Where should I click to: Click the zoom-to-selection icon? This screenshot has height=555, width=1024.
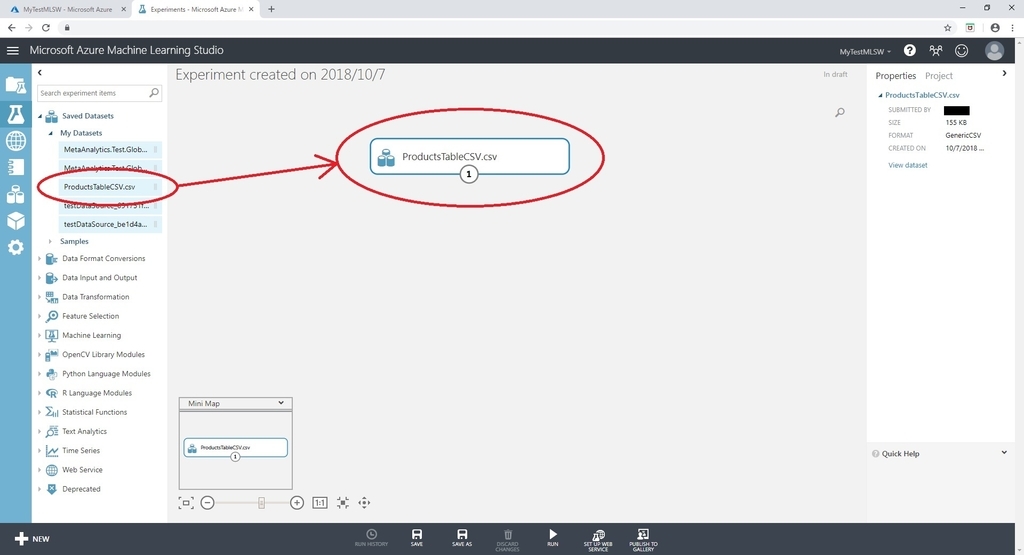pos(342,503)
